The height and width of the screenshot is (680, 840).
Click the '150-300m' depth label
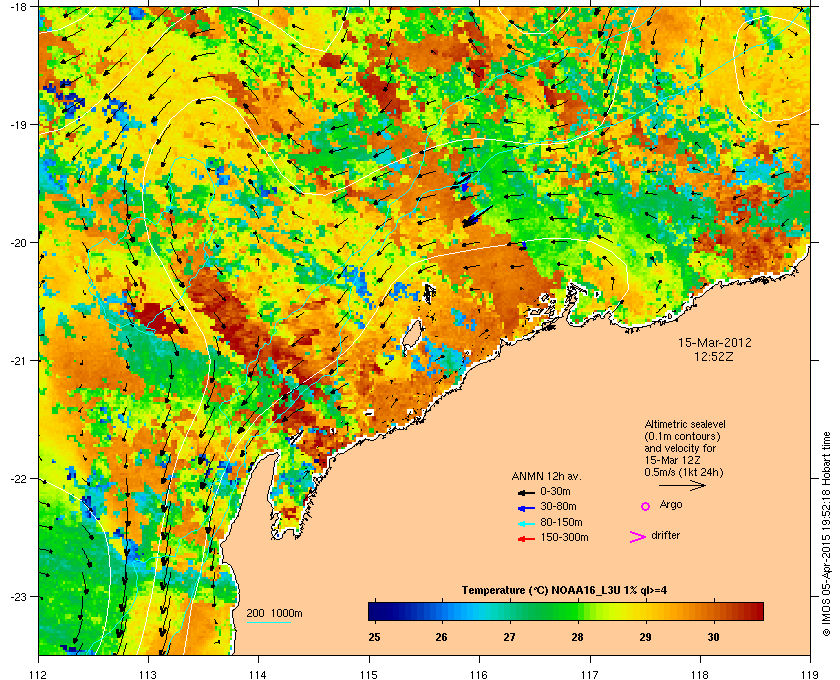[x=564, y=537]
